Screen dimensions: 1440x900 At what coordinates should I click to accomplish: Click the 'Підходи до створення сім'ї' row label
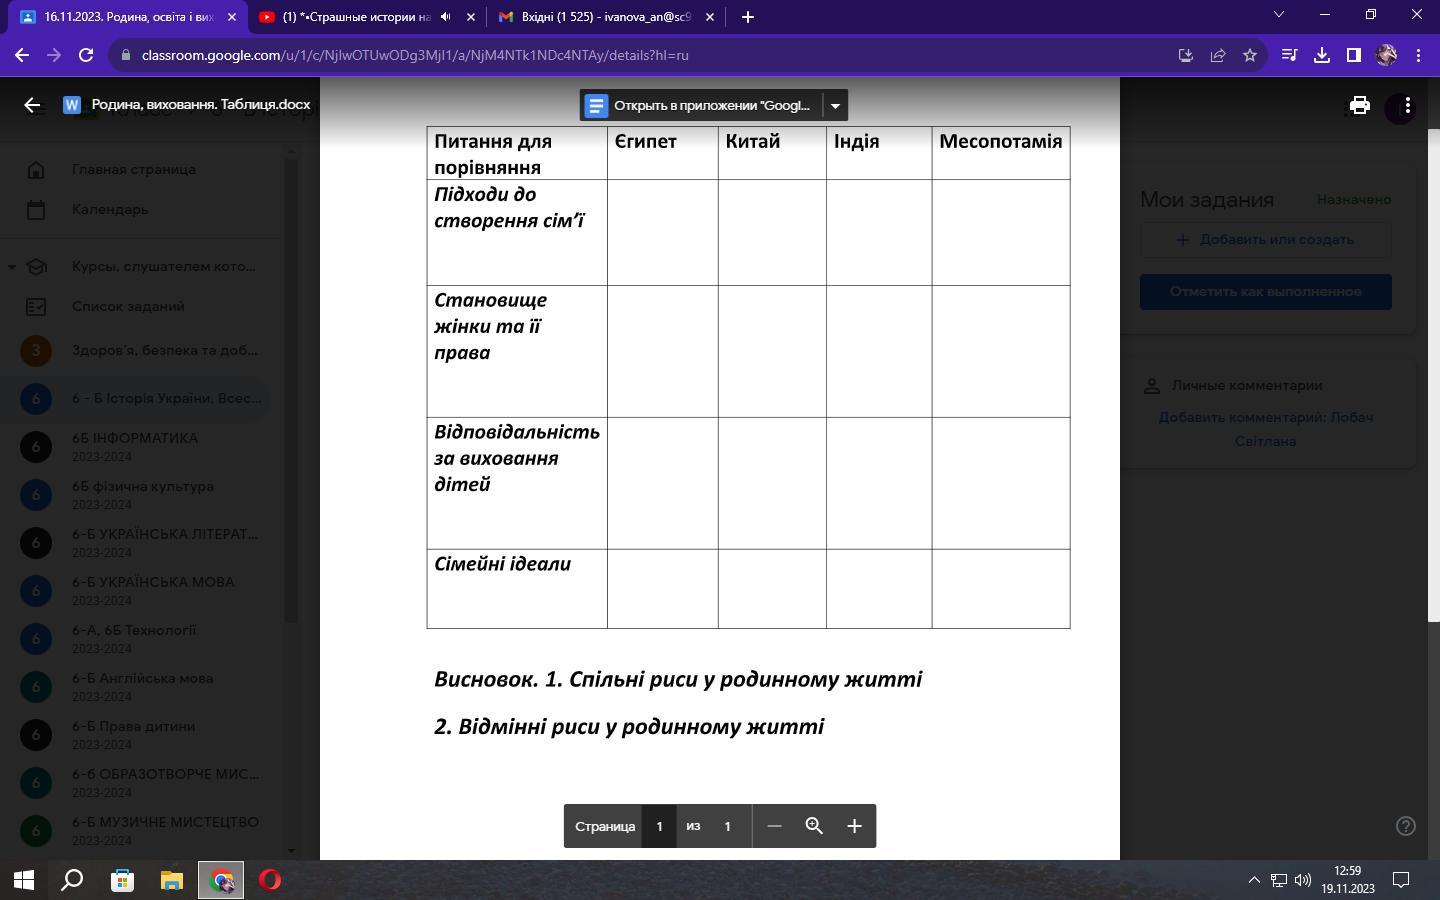pyautogui.click(x=509, y=207)
